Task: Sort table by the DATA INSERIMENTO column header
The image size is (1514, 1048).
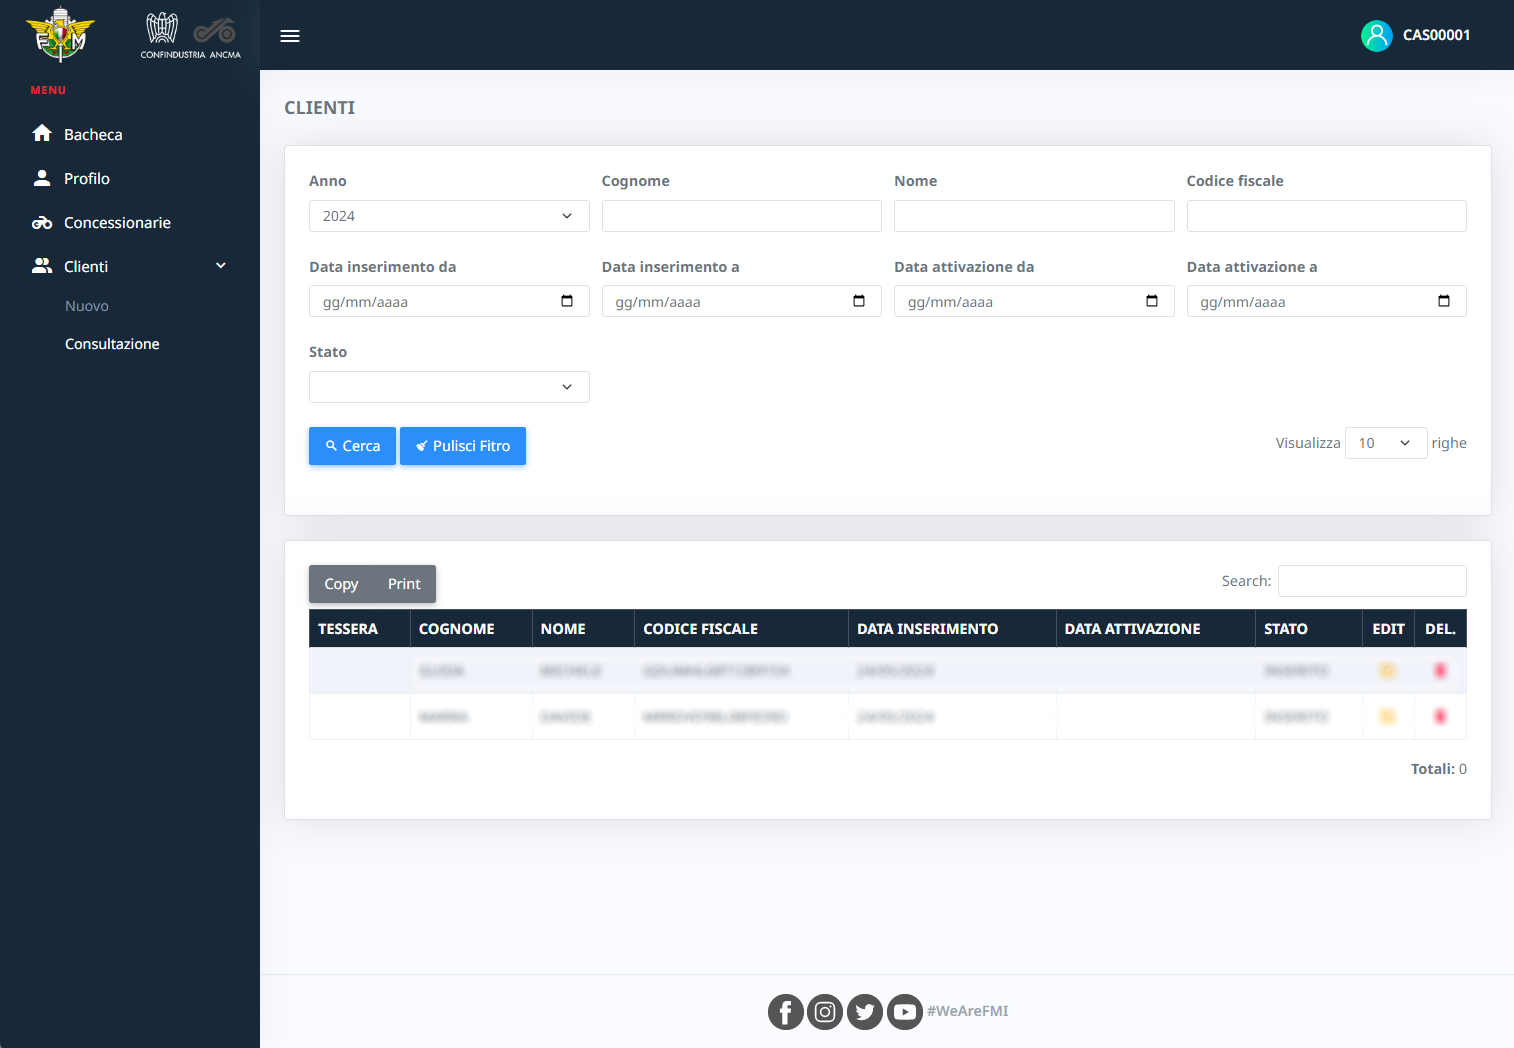Action: coord(952,629)
